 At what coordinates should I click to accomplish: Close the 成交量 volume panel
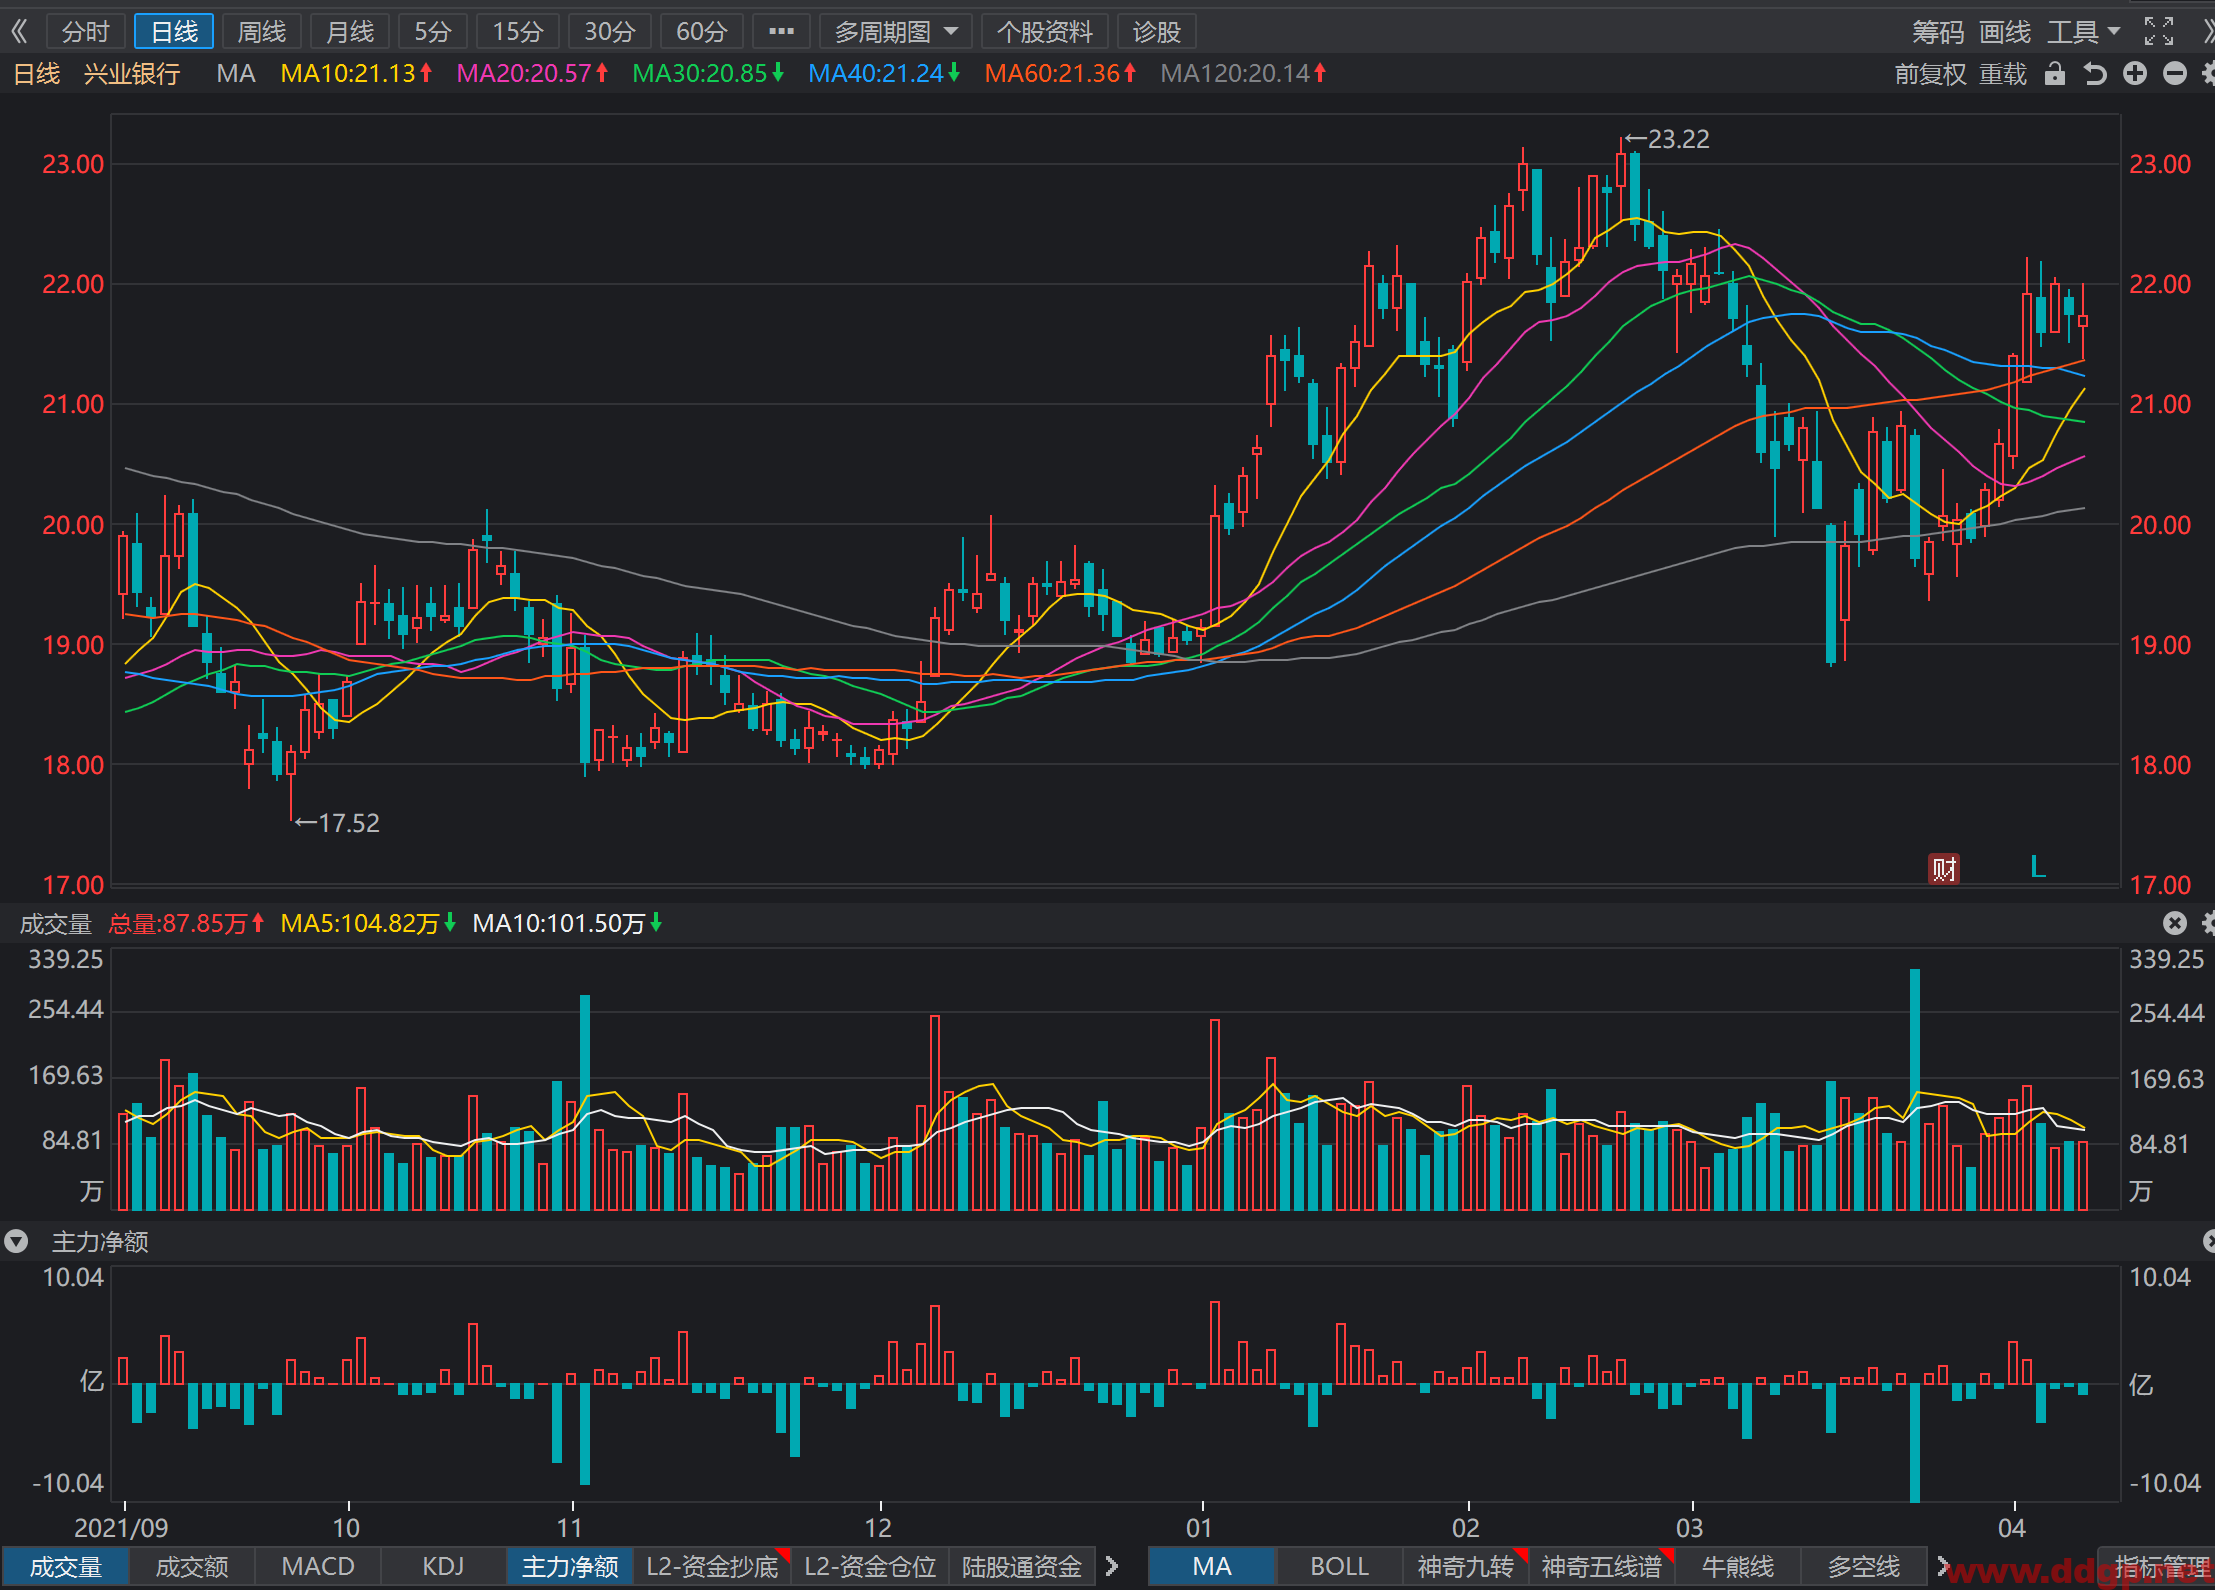click(x=2174, y=923)
